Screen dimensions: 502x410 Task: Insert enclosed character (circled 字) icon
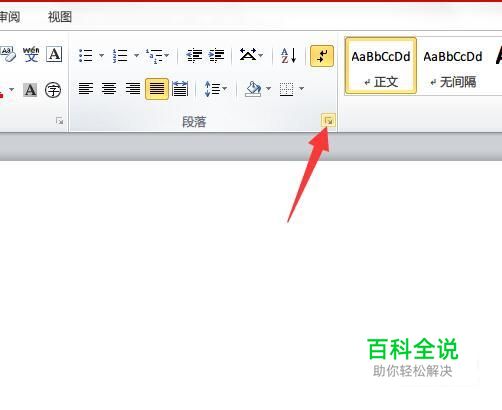53,90
